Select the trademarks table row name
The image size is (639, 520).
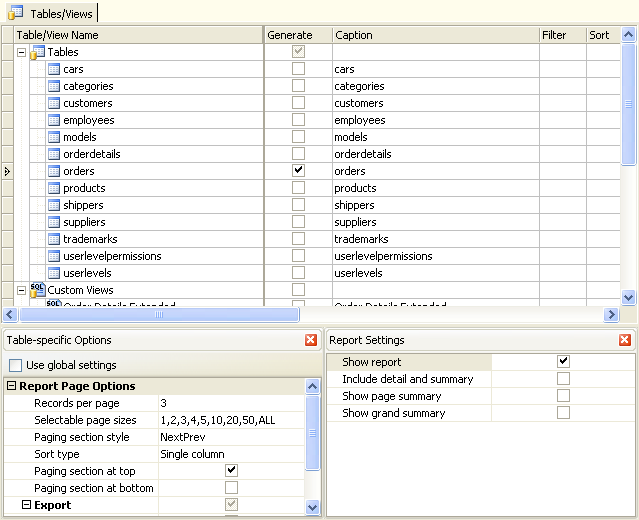click(90, 239)
